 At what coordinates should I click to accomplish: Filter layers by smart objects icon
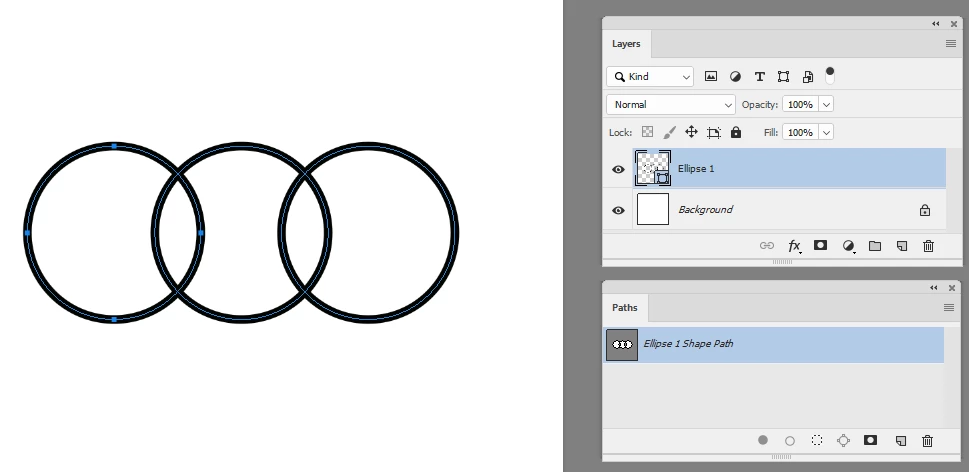[x=808, y=77]
